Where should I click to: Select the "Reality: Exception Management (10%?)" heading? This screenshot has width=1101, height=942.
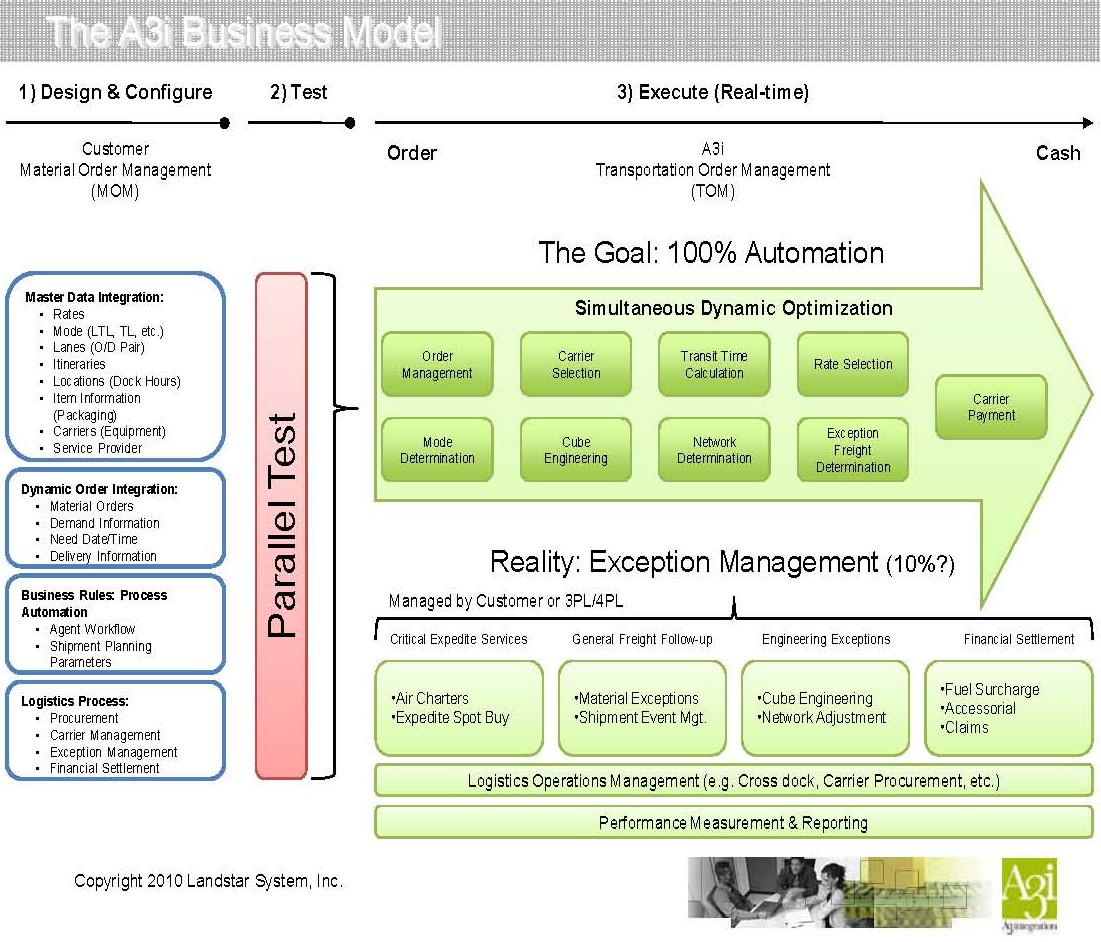722,562
